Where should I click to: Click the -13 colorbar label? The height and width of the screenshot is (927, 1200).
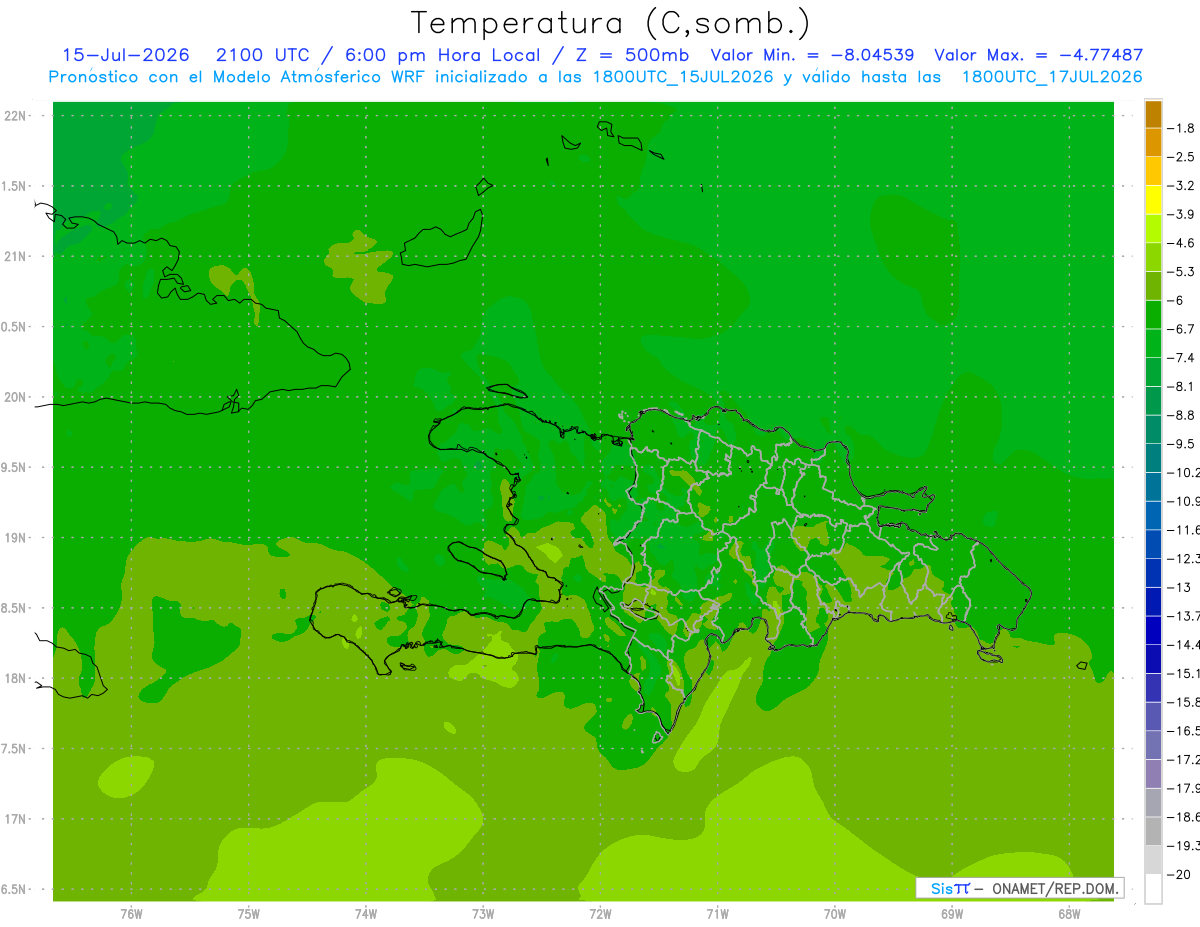pyautogui.click(x=1180, y=587)
